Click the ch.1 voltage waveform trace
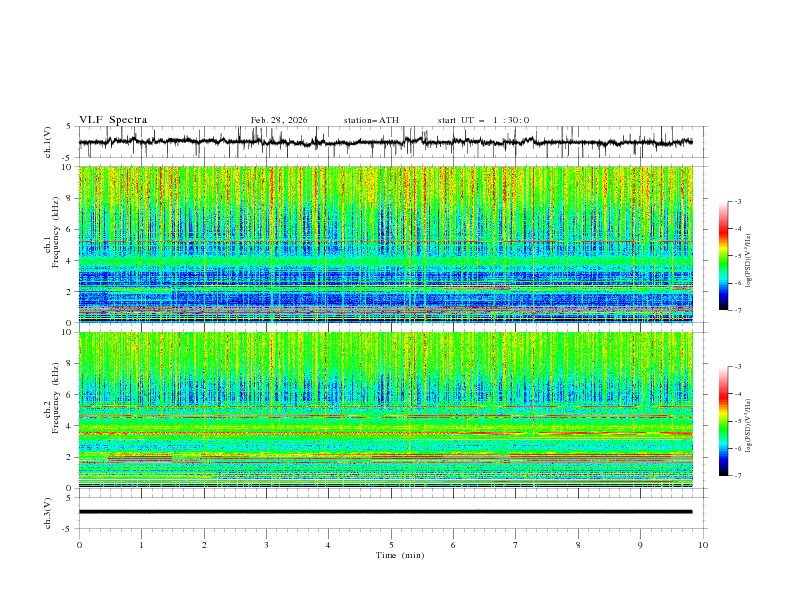 coord(385,142)
